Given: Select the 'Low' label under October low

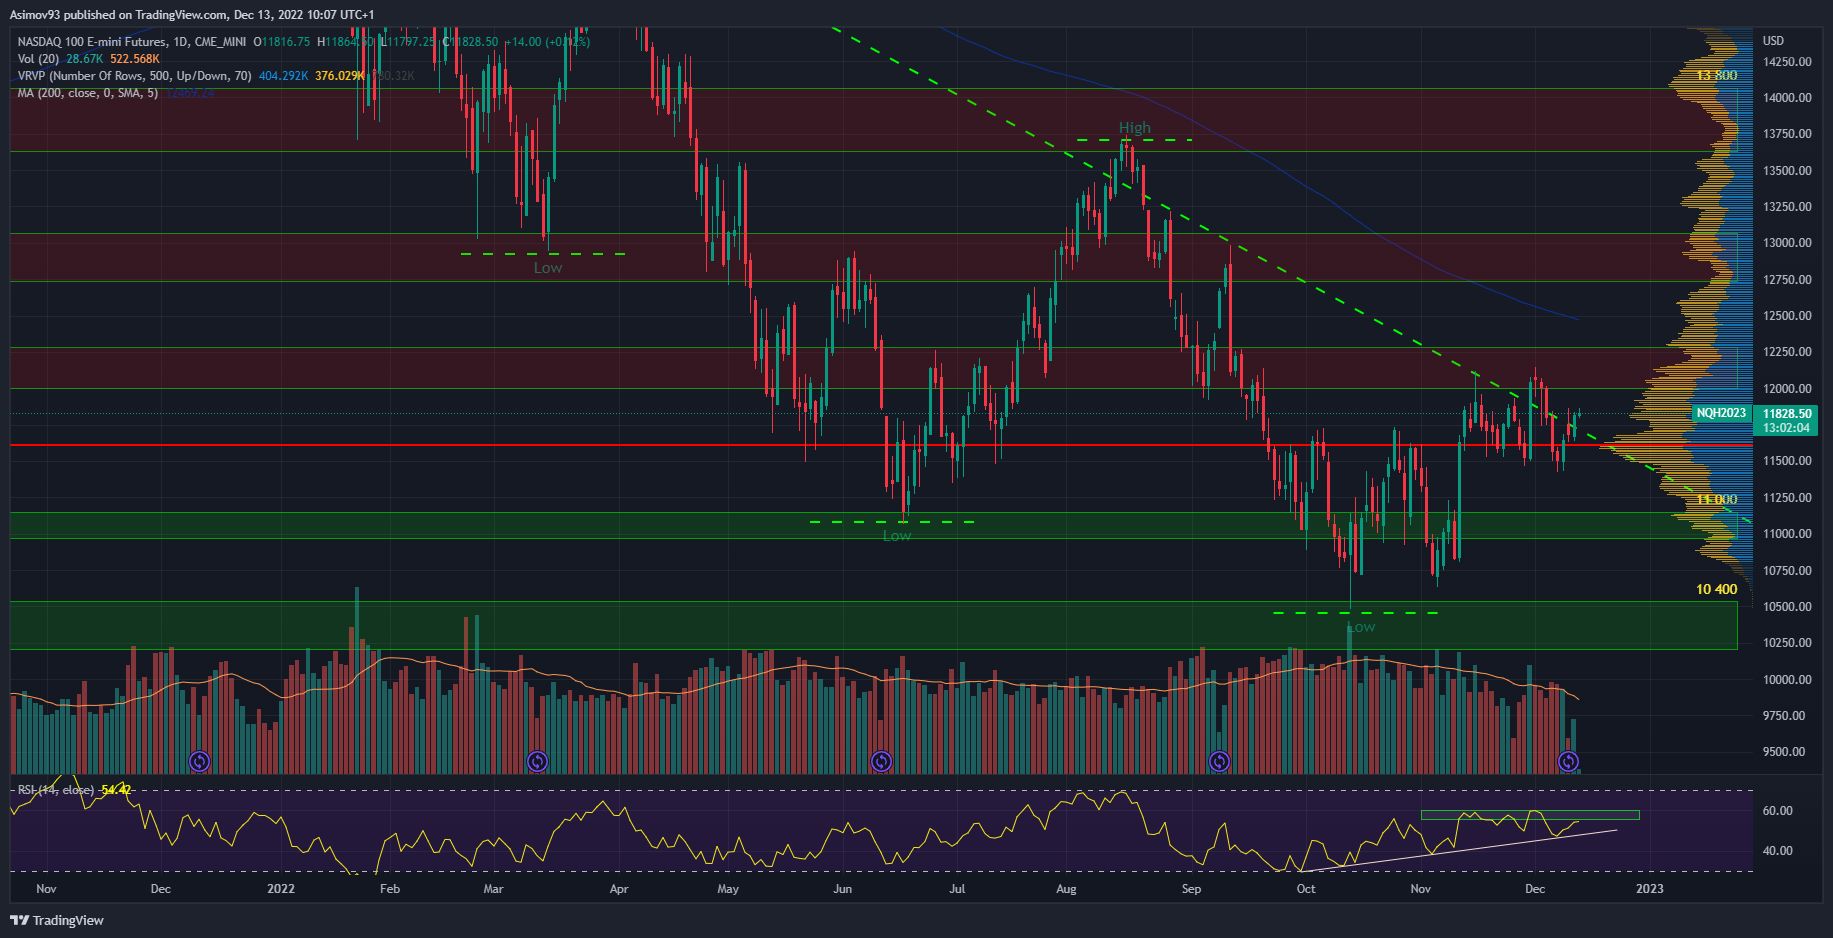Looking at the screenshot, I should point(1360,627).
